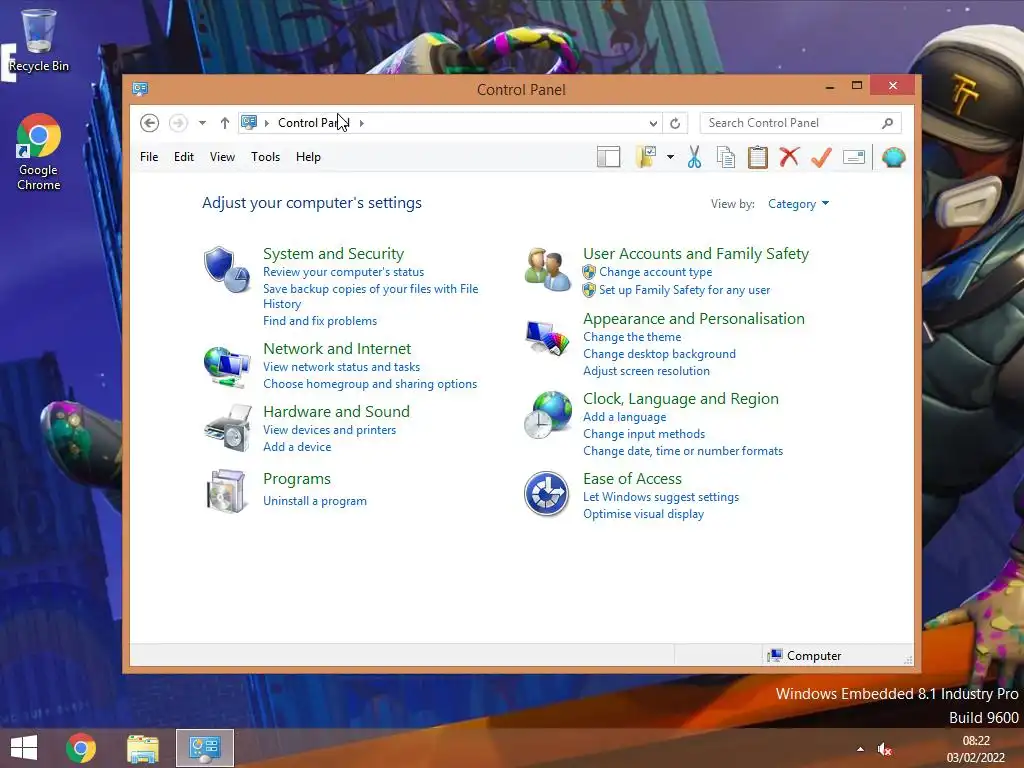Launch Google Chrome from the taskbar
The width and height of the screenshot is (1024, 768).
pyautogui.click(x=81, y=748)
